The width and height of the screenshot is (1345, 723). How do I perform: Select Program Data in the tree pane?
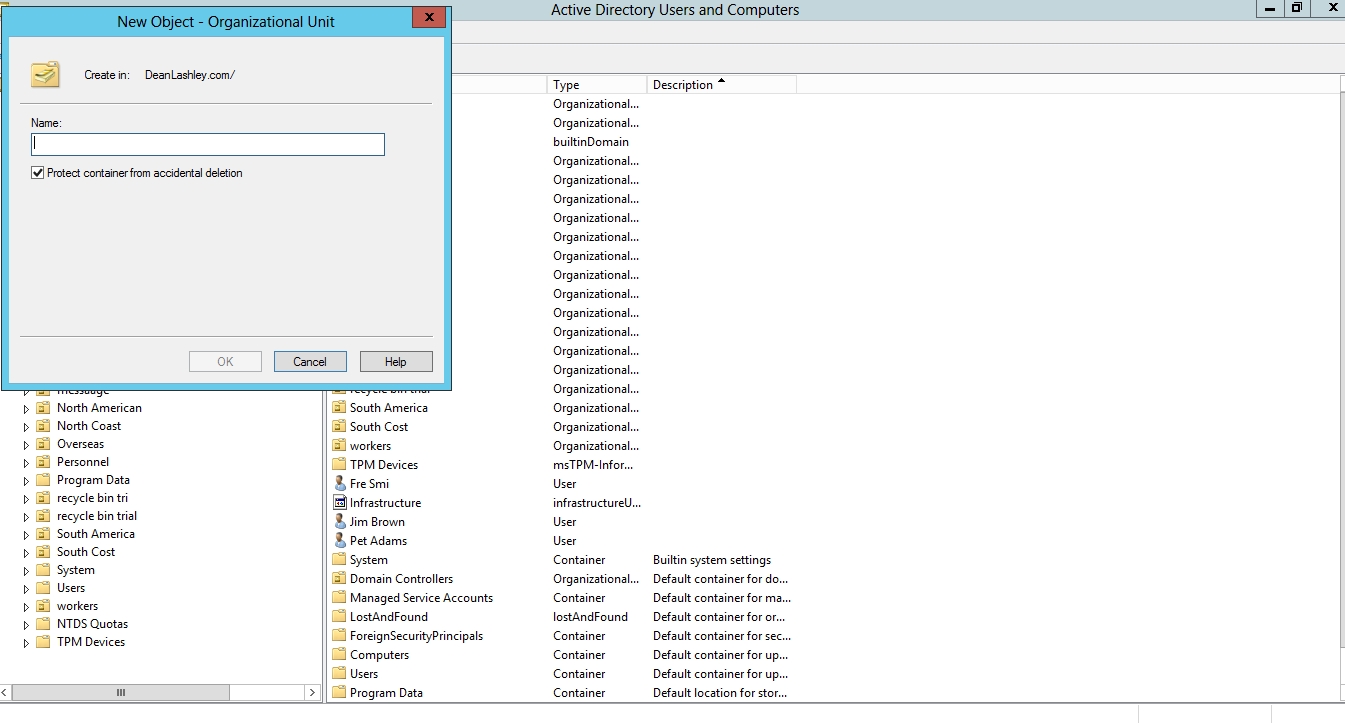93,480
